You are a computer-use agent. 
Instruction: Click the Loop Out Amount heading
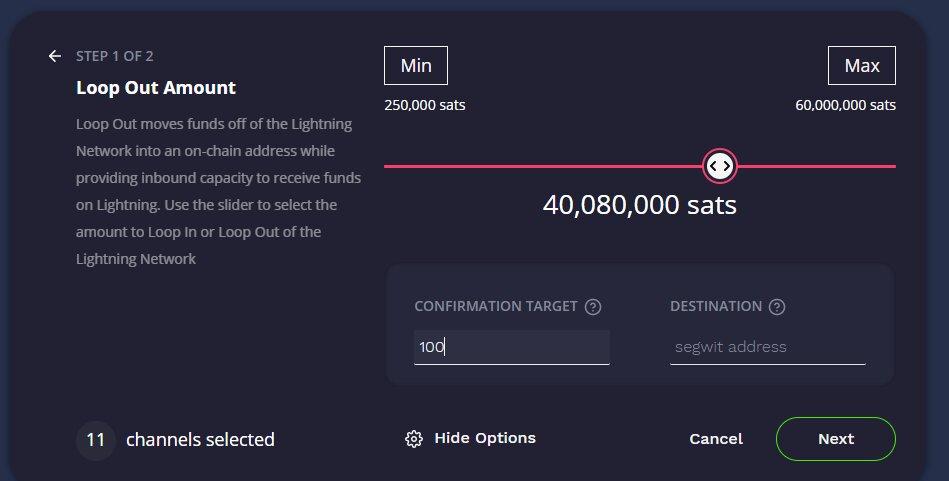click(156, 88)
